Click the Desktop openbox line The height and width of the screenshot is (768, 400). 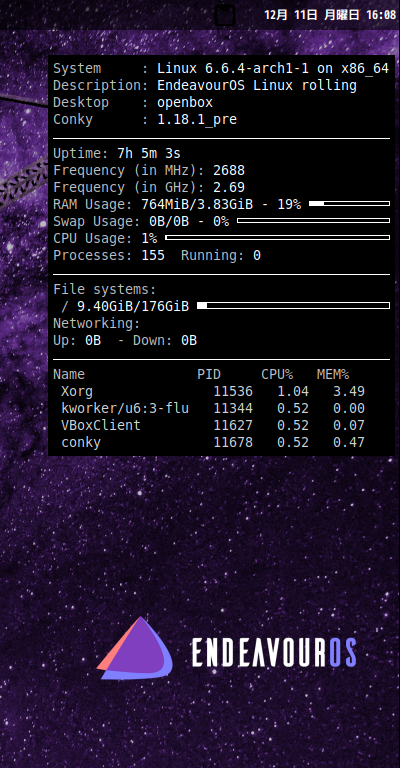pos(133,102)
